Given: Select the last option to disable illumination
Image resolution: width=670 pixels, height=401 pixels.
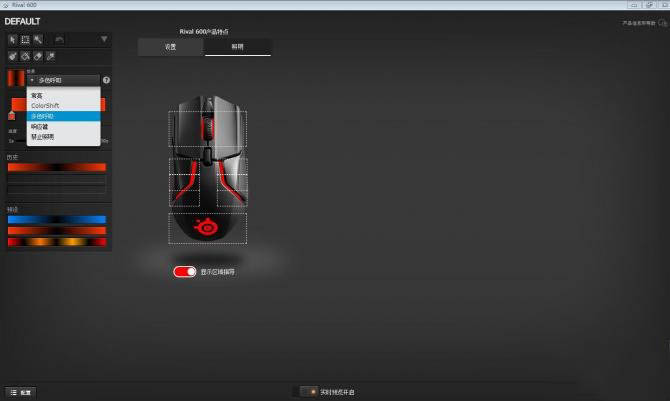Looking at the screenshot, I should 63,137.
